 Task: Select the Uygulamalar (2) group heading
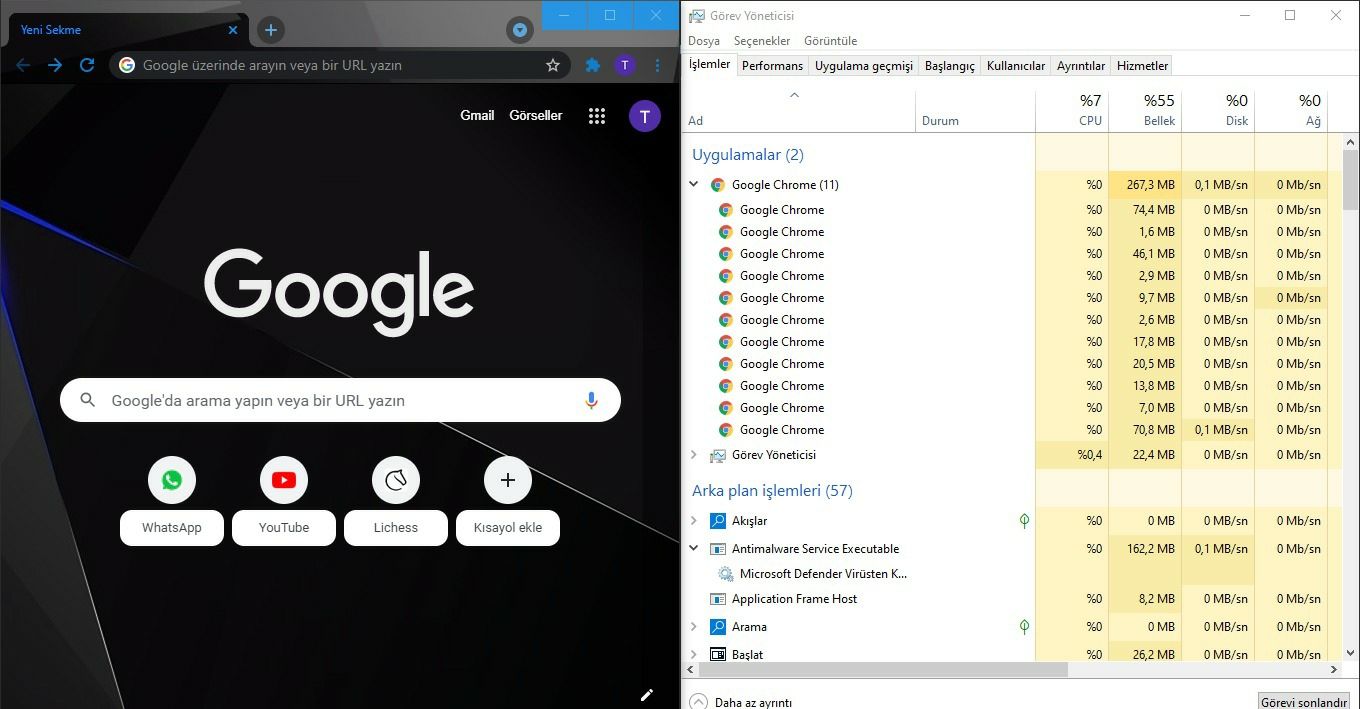(748, 155)
